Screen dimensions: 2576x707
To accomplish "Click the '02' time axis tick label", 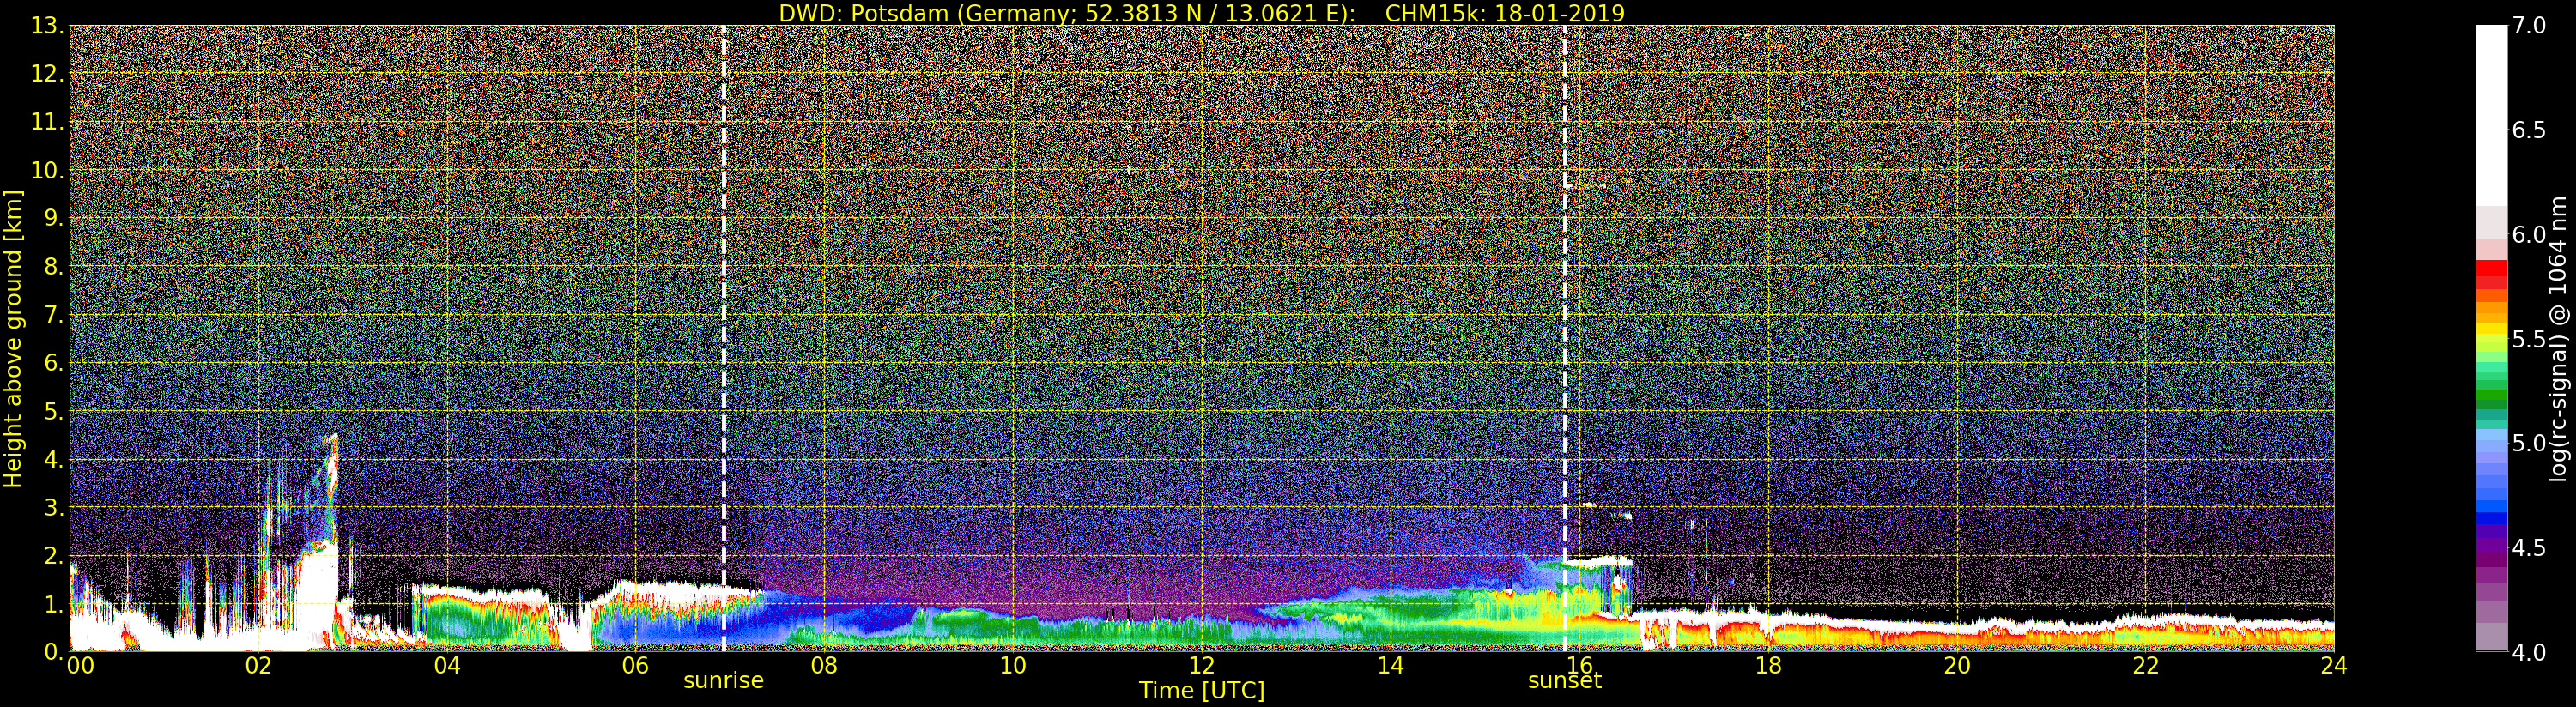I will [258, 666].
